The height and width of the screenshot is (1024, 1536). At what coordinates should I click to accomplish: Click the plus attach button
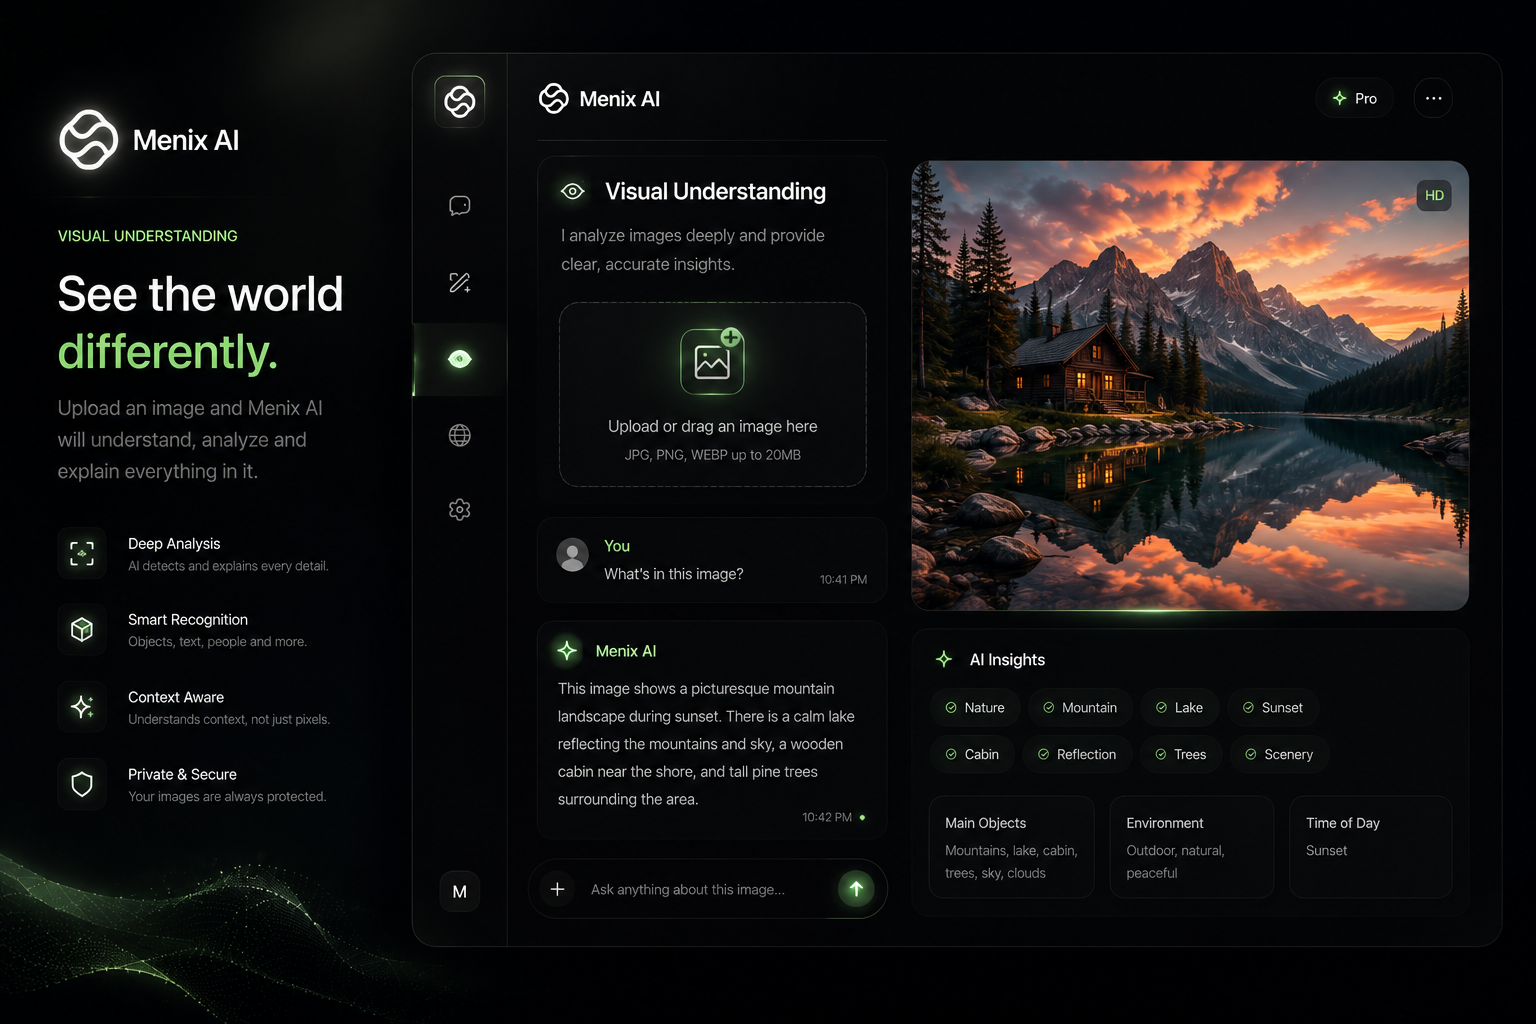point(558,889)
